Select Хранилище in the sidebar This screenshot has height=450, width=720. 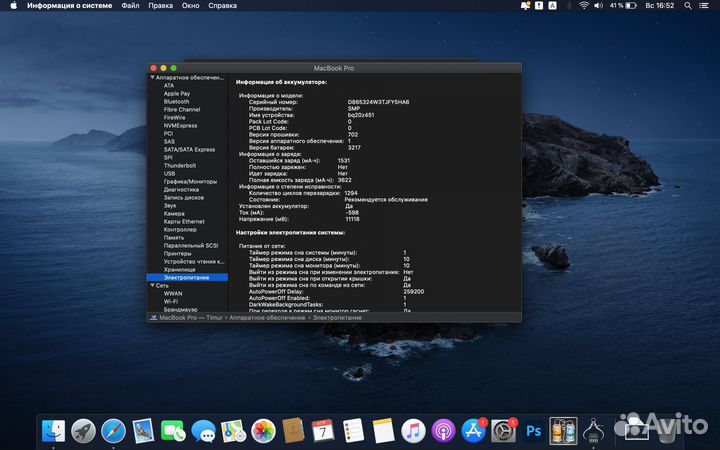click(180, 270)
